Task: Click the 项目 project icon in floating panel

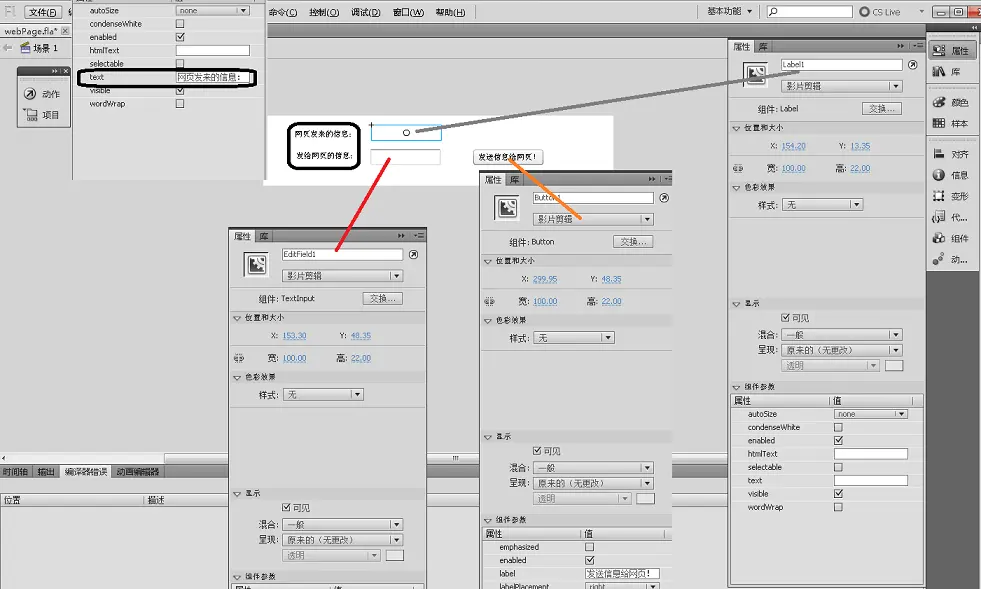Action: [30, 115]
